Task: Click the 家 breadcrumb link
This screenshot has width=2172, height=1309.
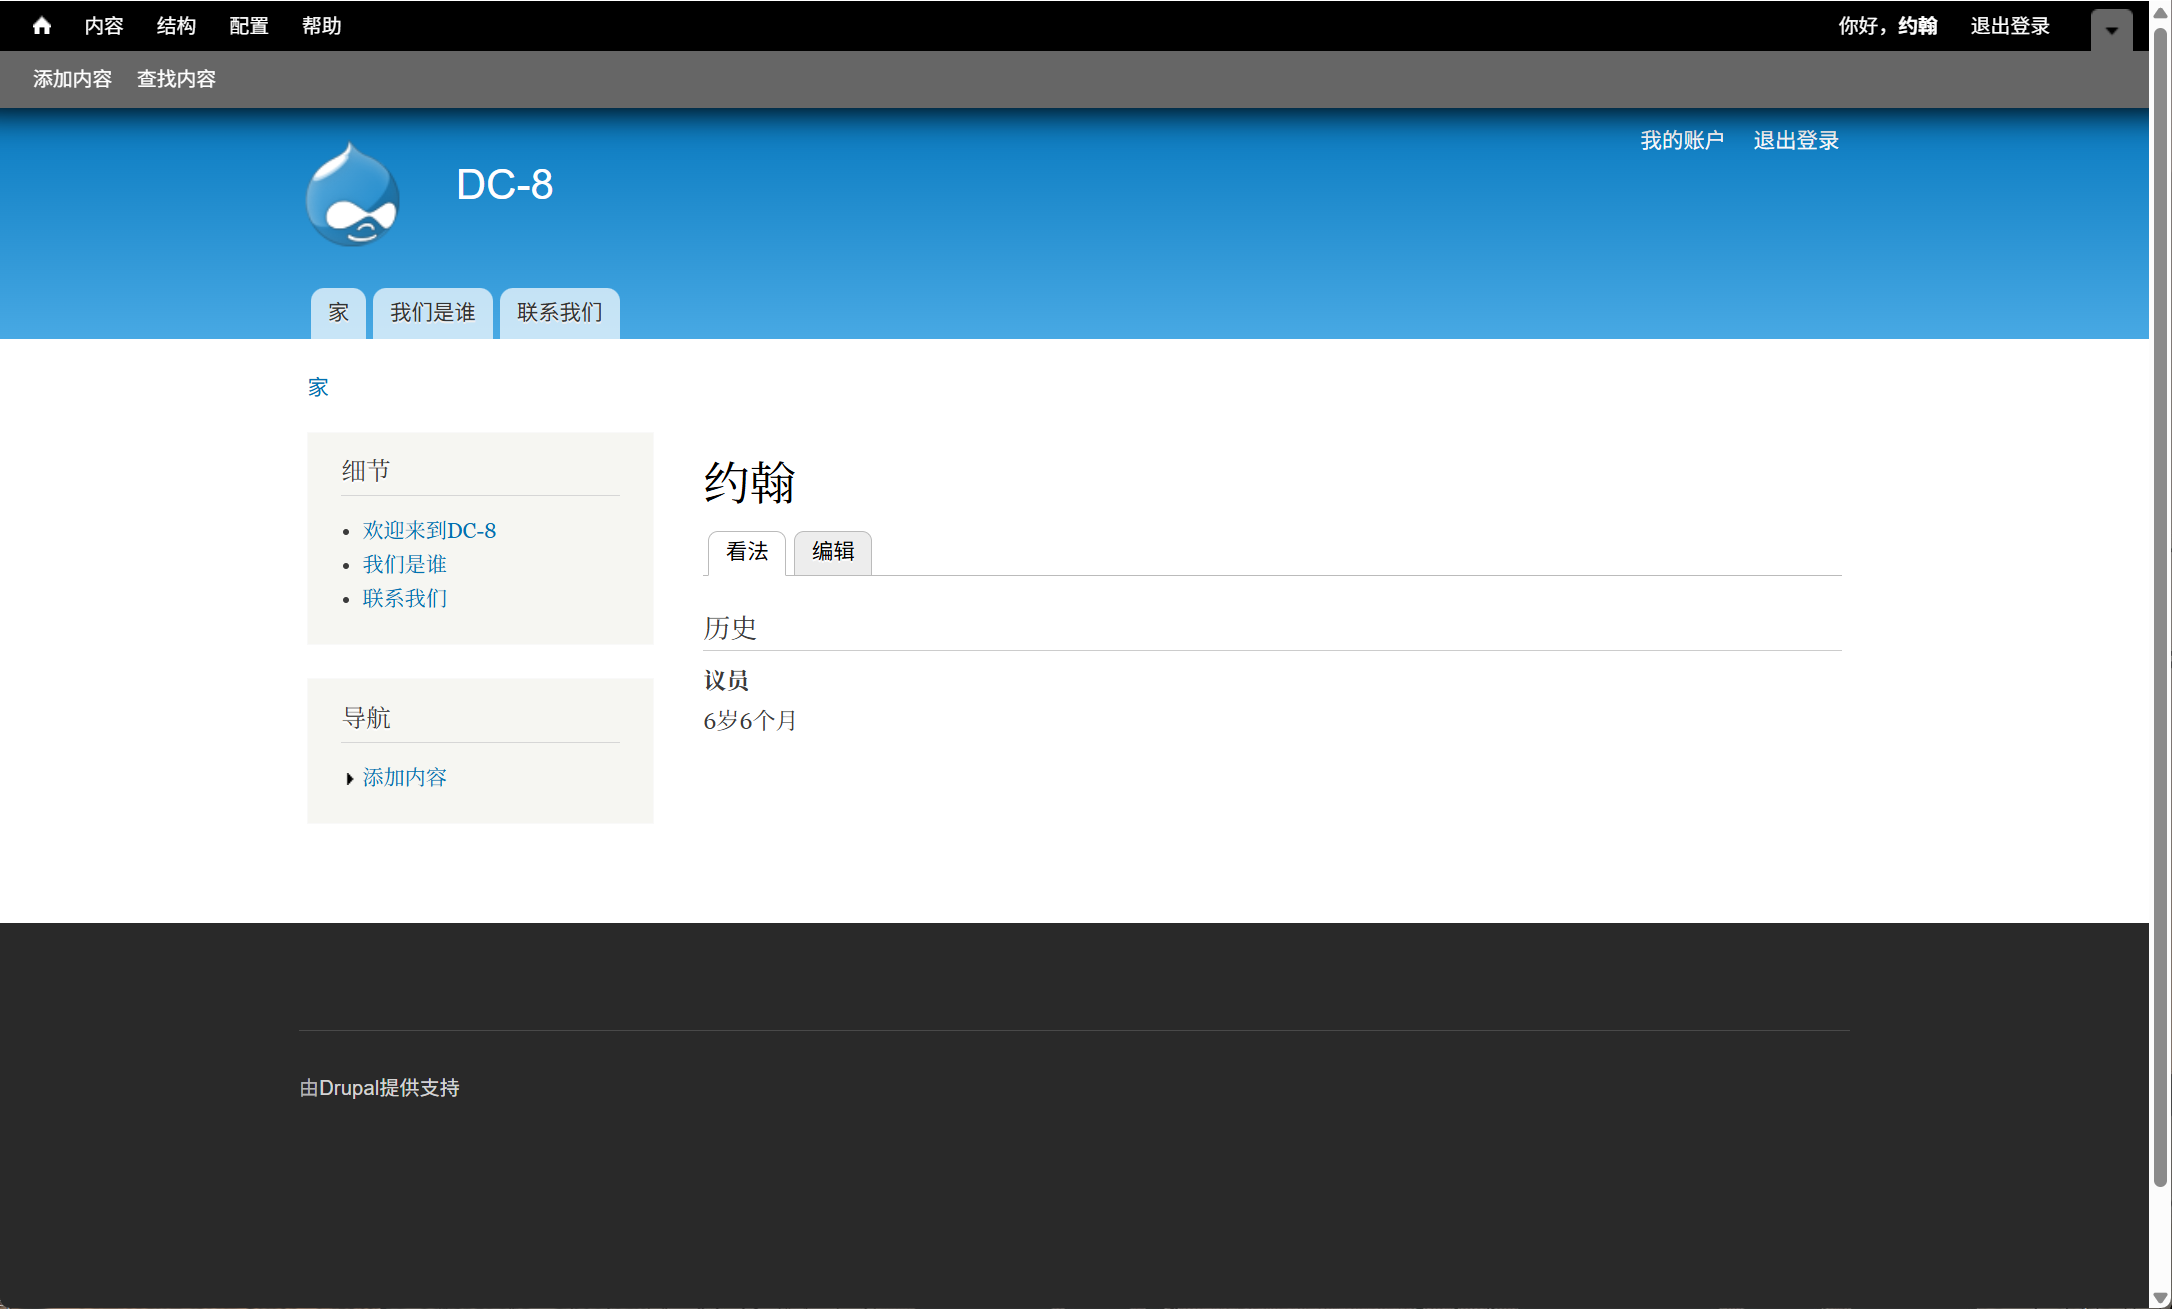Action: click(x=318, y=387)
